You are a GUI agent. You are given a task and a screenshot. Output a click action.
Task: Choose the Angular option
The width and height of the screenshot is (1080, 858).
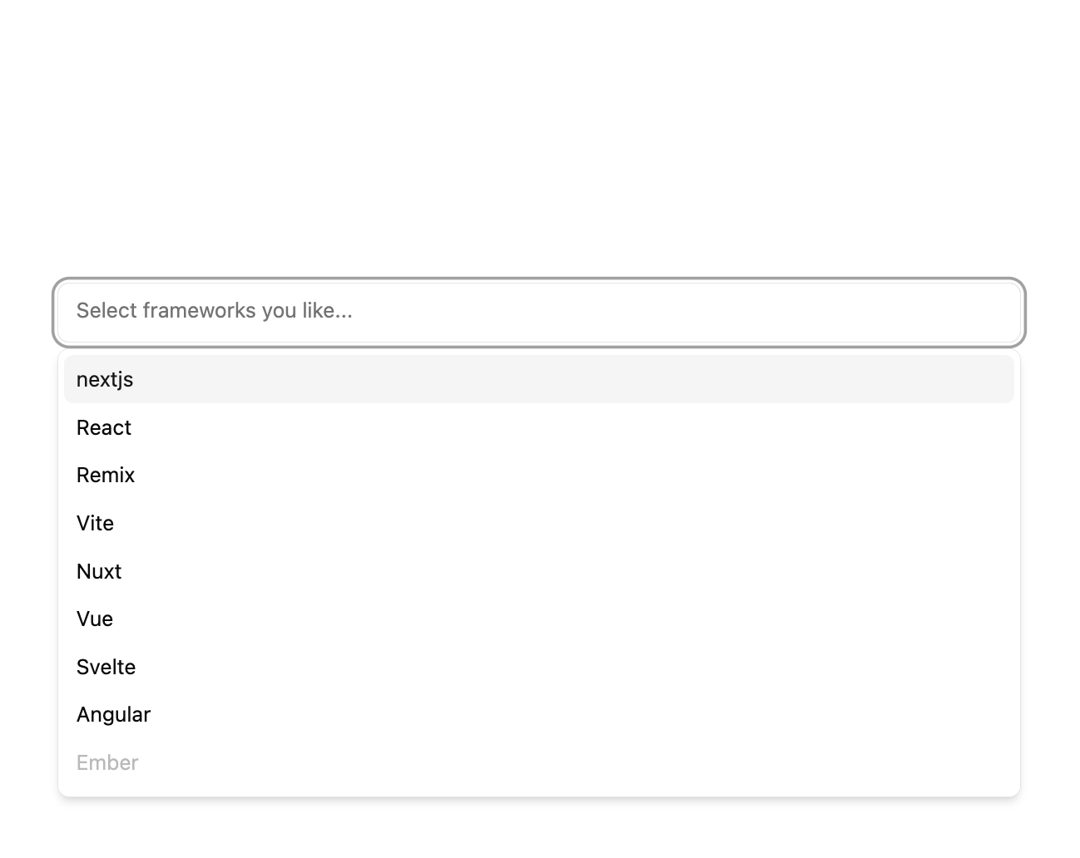(x=539, y=715)
